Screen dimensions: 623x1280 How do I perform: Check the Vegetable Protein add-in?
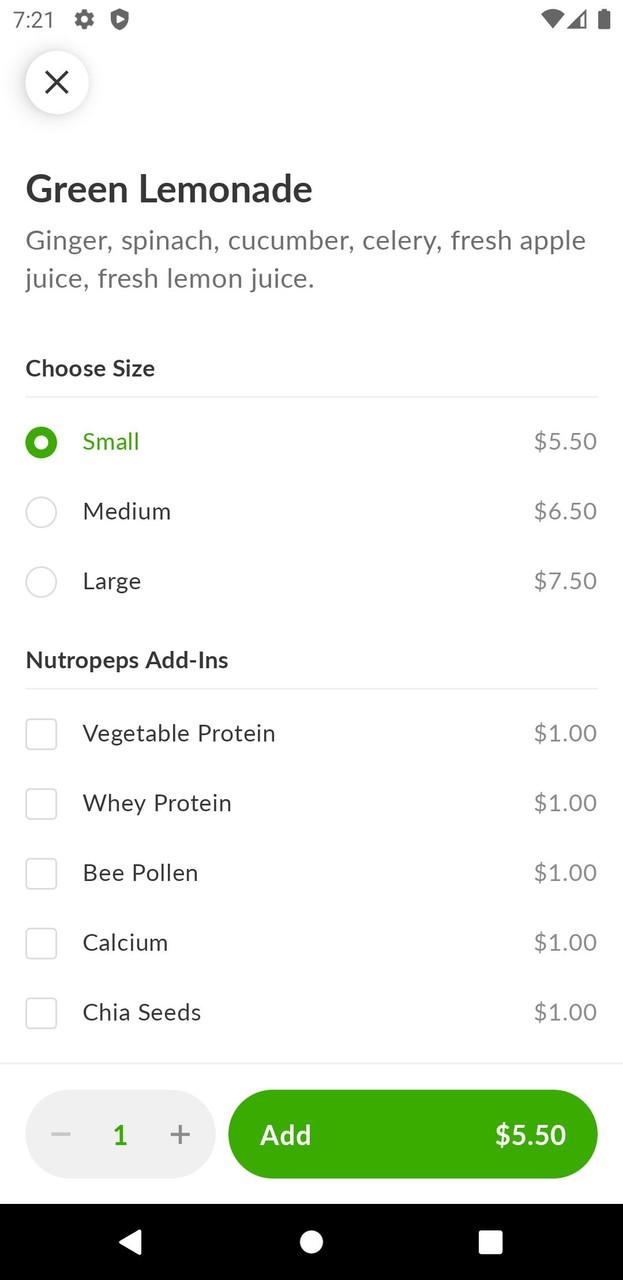(x=41, y=734)
